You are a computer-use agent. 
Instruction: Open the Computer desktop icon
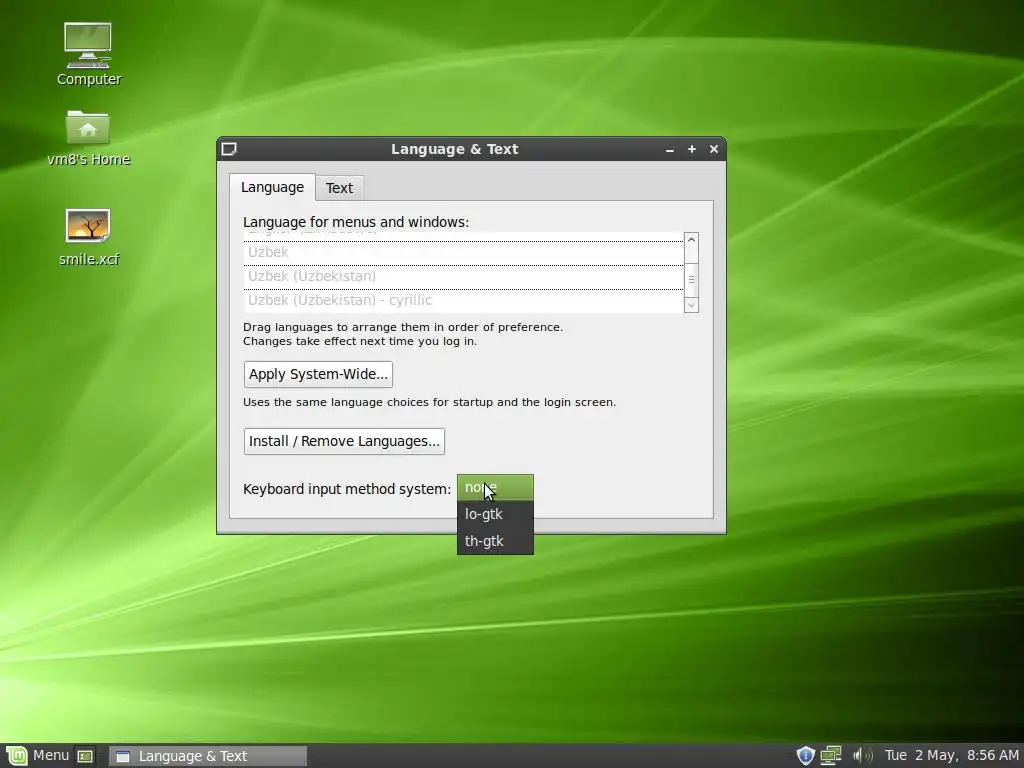(88, 54)
